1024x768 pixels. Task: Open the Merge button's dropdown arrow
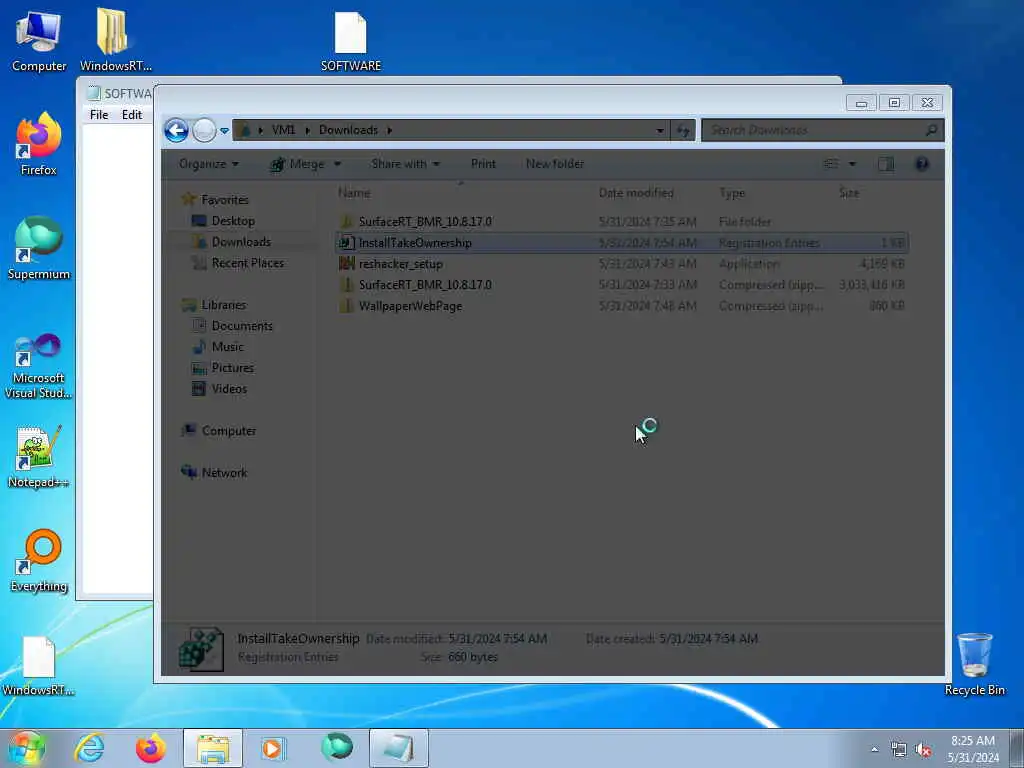pyautogui.click(x=338, y=164)
